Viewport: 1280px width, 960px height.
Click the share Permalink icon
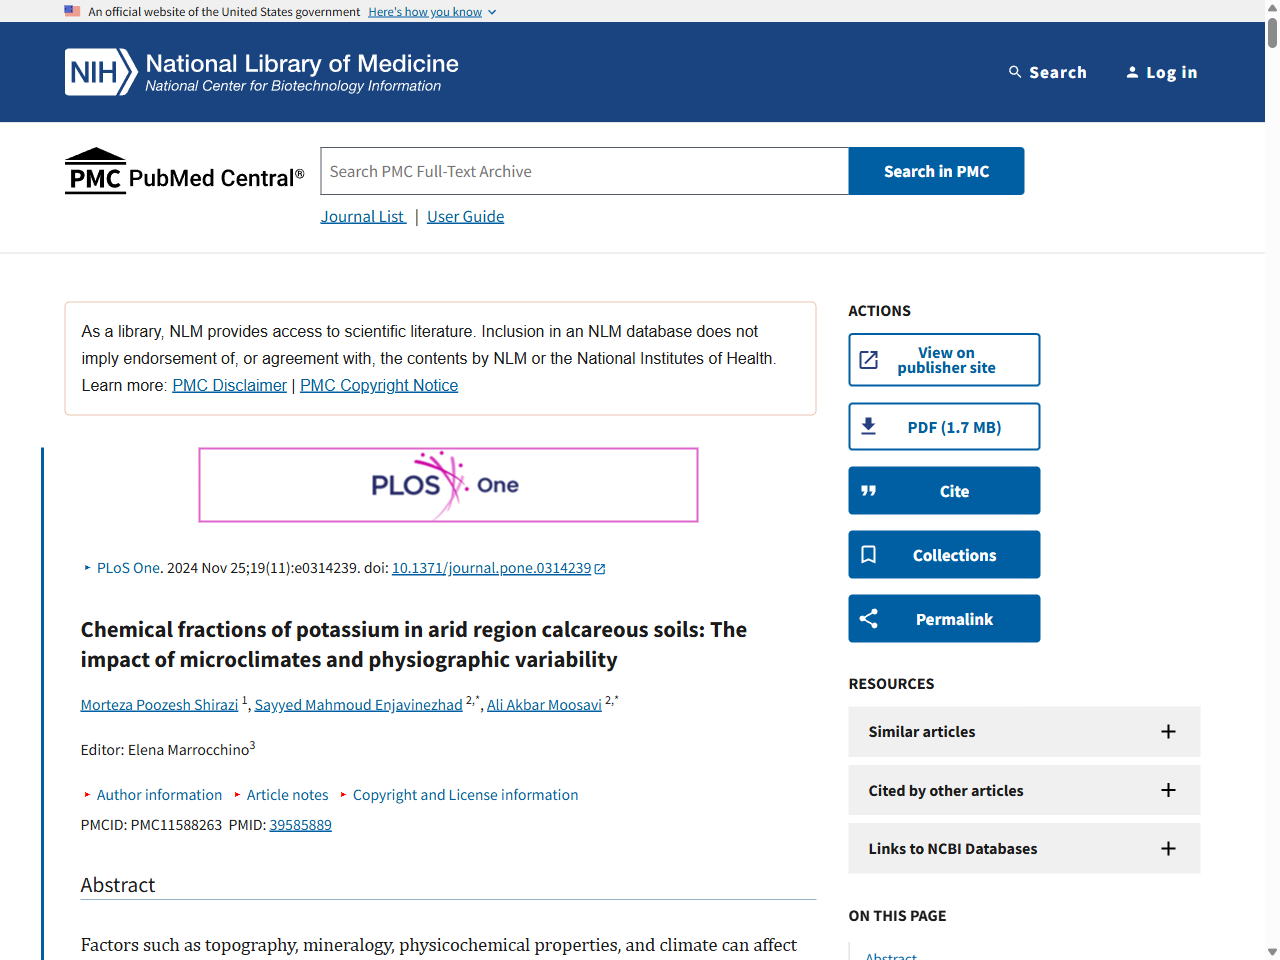click(869, 619)
